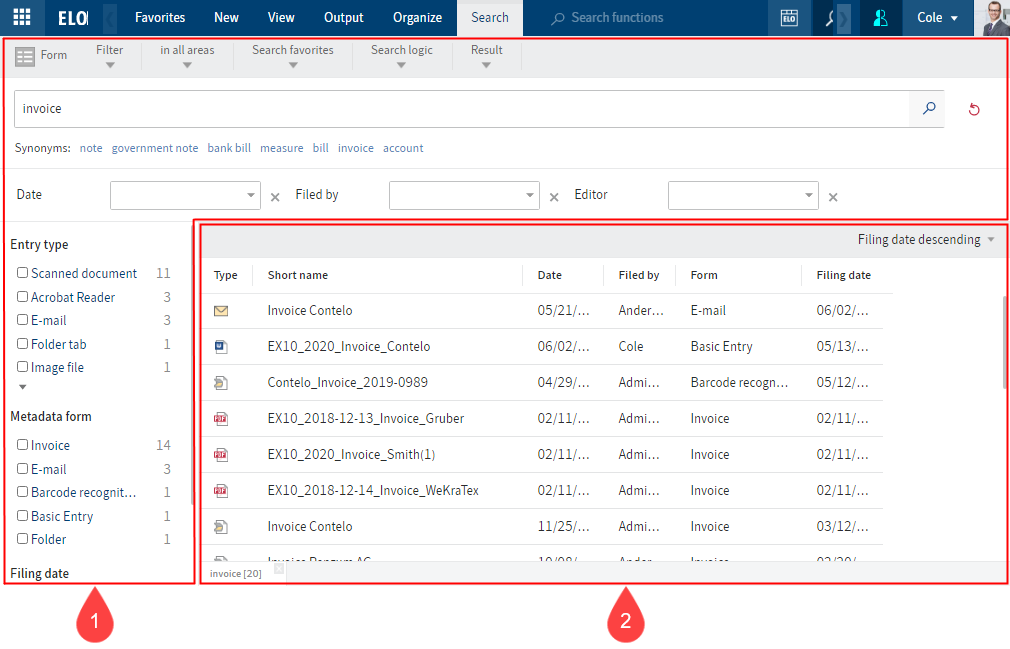Click the PDF icon of EX10_2020_Invoice_Smith(1)
This screenshot has width=1010, height=649.
coord(221,455)
